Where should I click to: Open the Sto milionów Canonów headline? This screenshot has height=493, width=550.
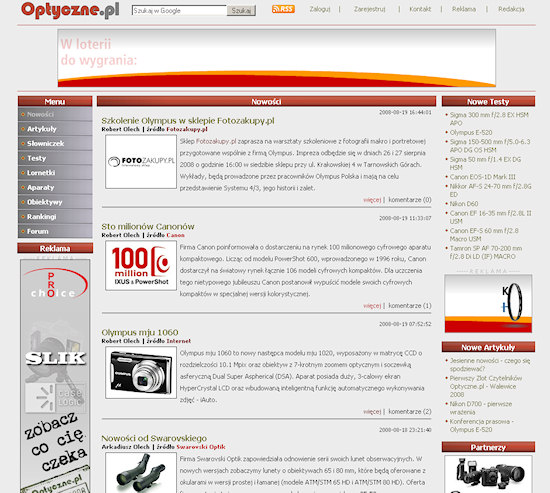click(x=148, y=227)
